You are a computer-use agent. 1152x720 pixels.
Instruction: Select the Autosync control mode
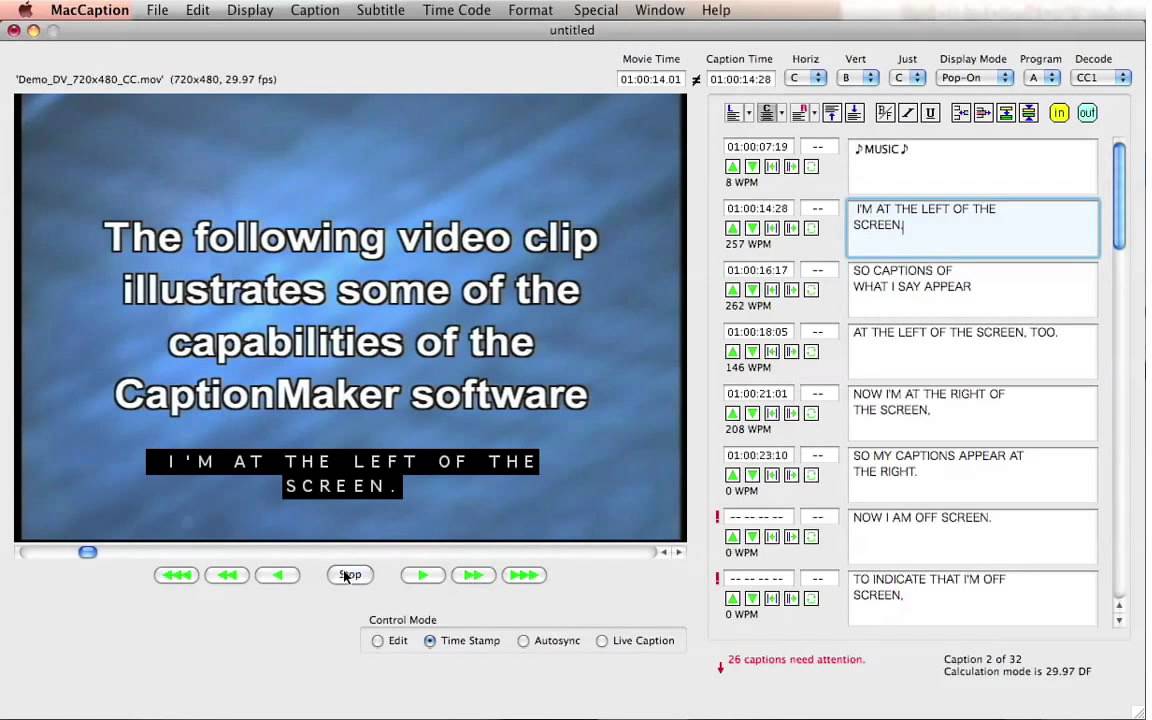523,641
